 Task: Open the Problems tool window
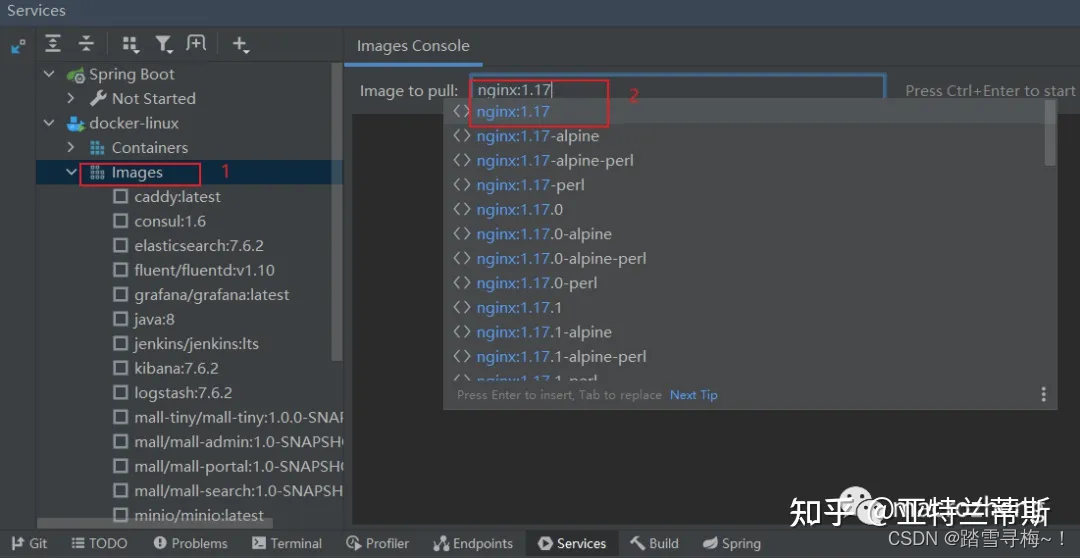click(x=190, y=543)
